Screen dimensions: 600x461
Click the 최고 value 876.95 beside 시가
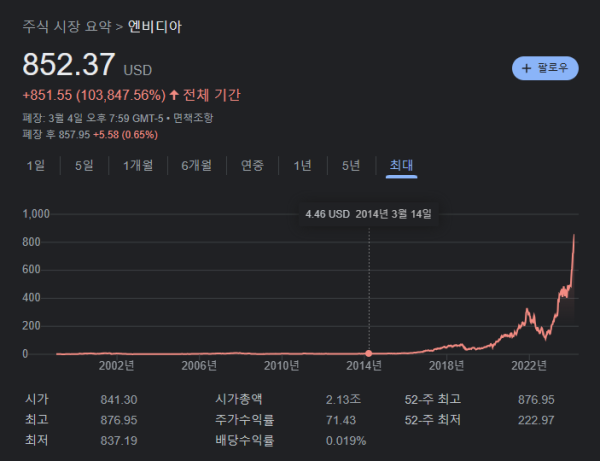[x=119, y=420]
